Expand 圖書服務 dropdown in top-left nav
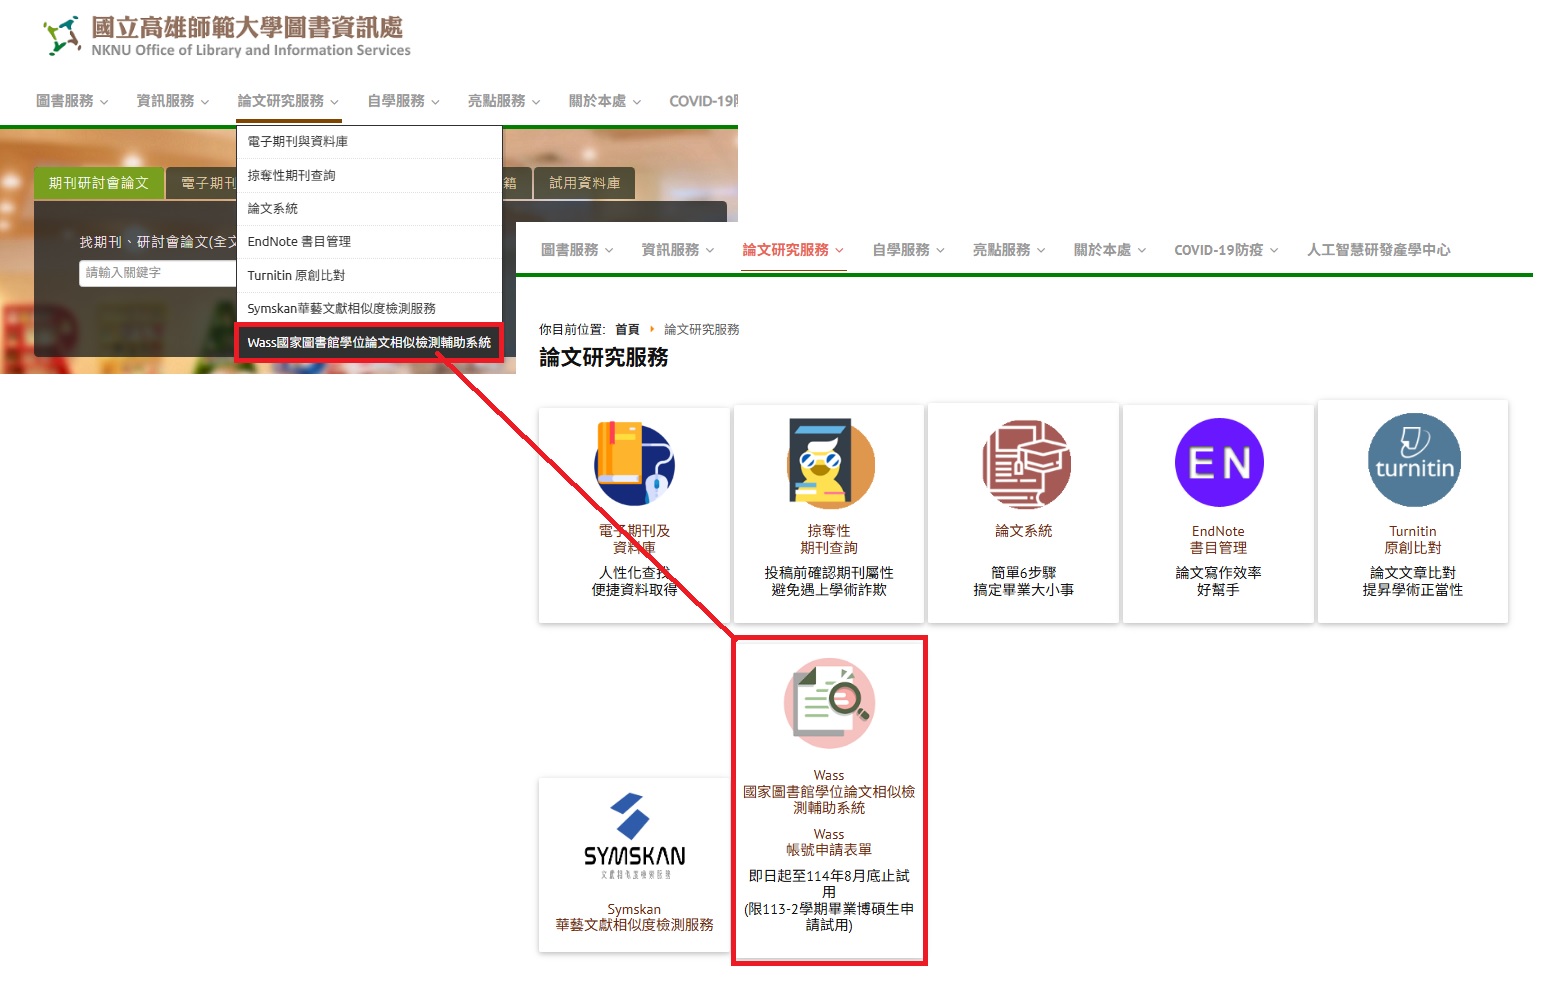The image size is (1548, 1002). [x=72, y=101]
